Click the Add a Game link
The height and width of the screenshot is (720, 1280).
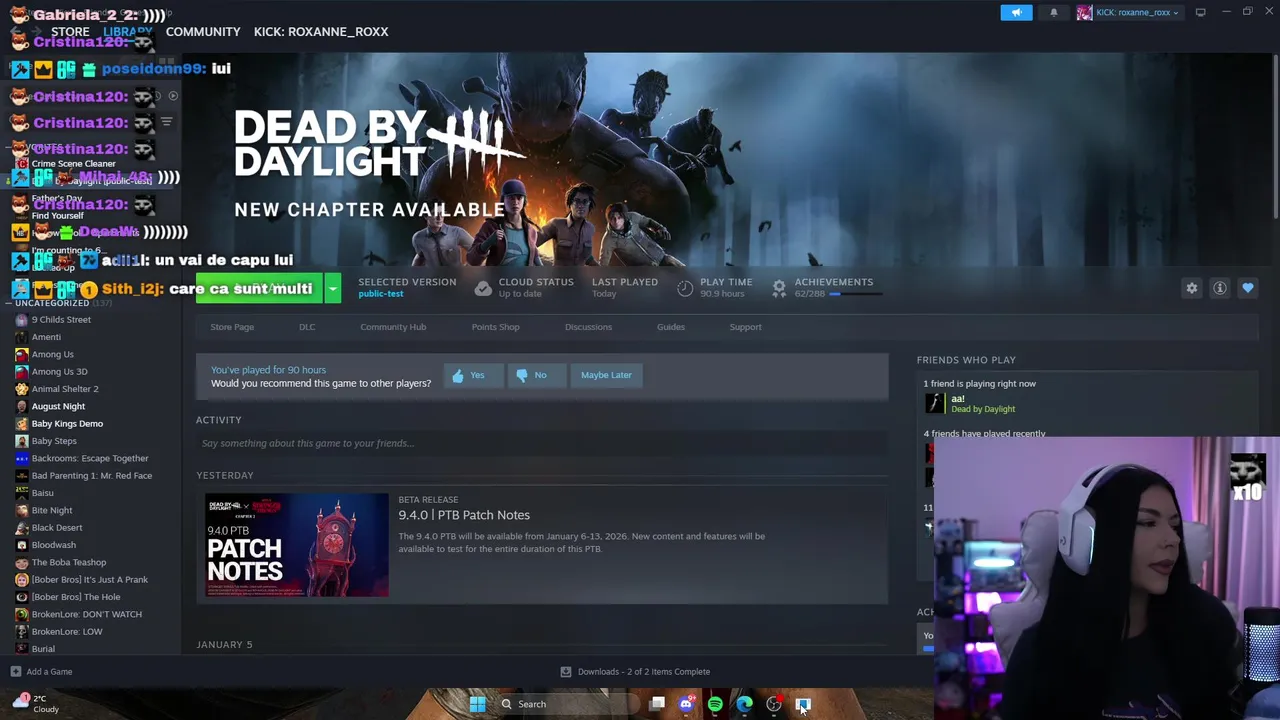click(x=49, y=672)
